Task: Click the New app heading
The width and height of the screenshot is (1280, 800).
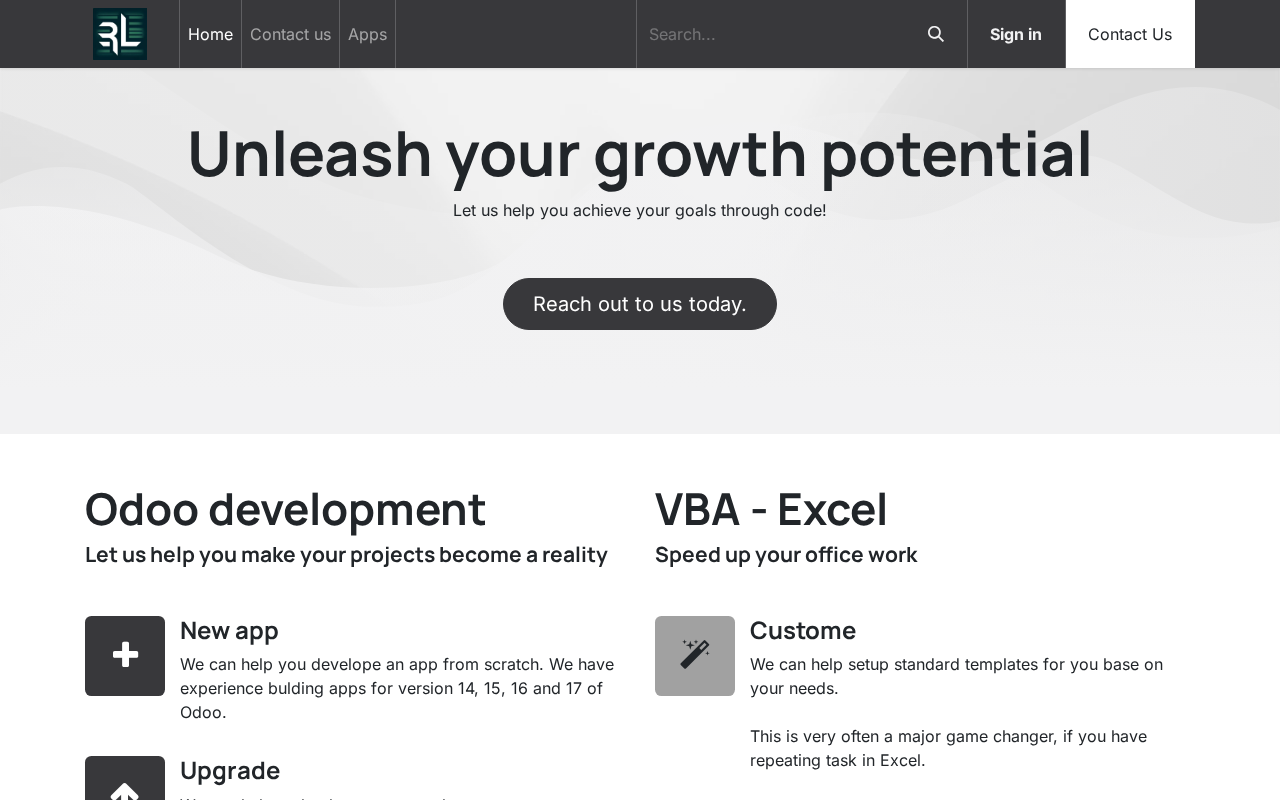Action: [x=229, y=631]
